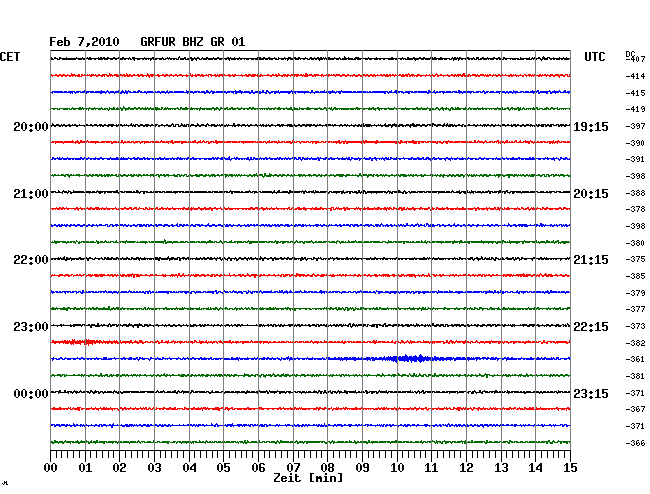Screen dimensions: 650x494
Task: Click the DC offset value '-391'
Action: (x=635, y=159)
